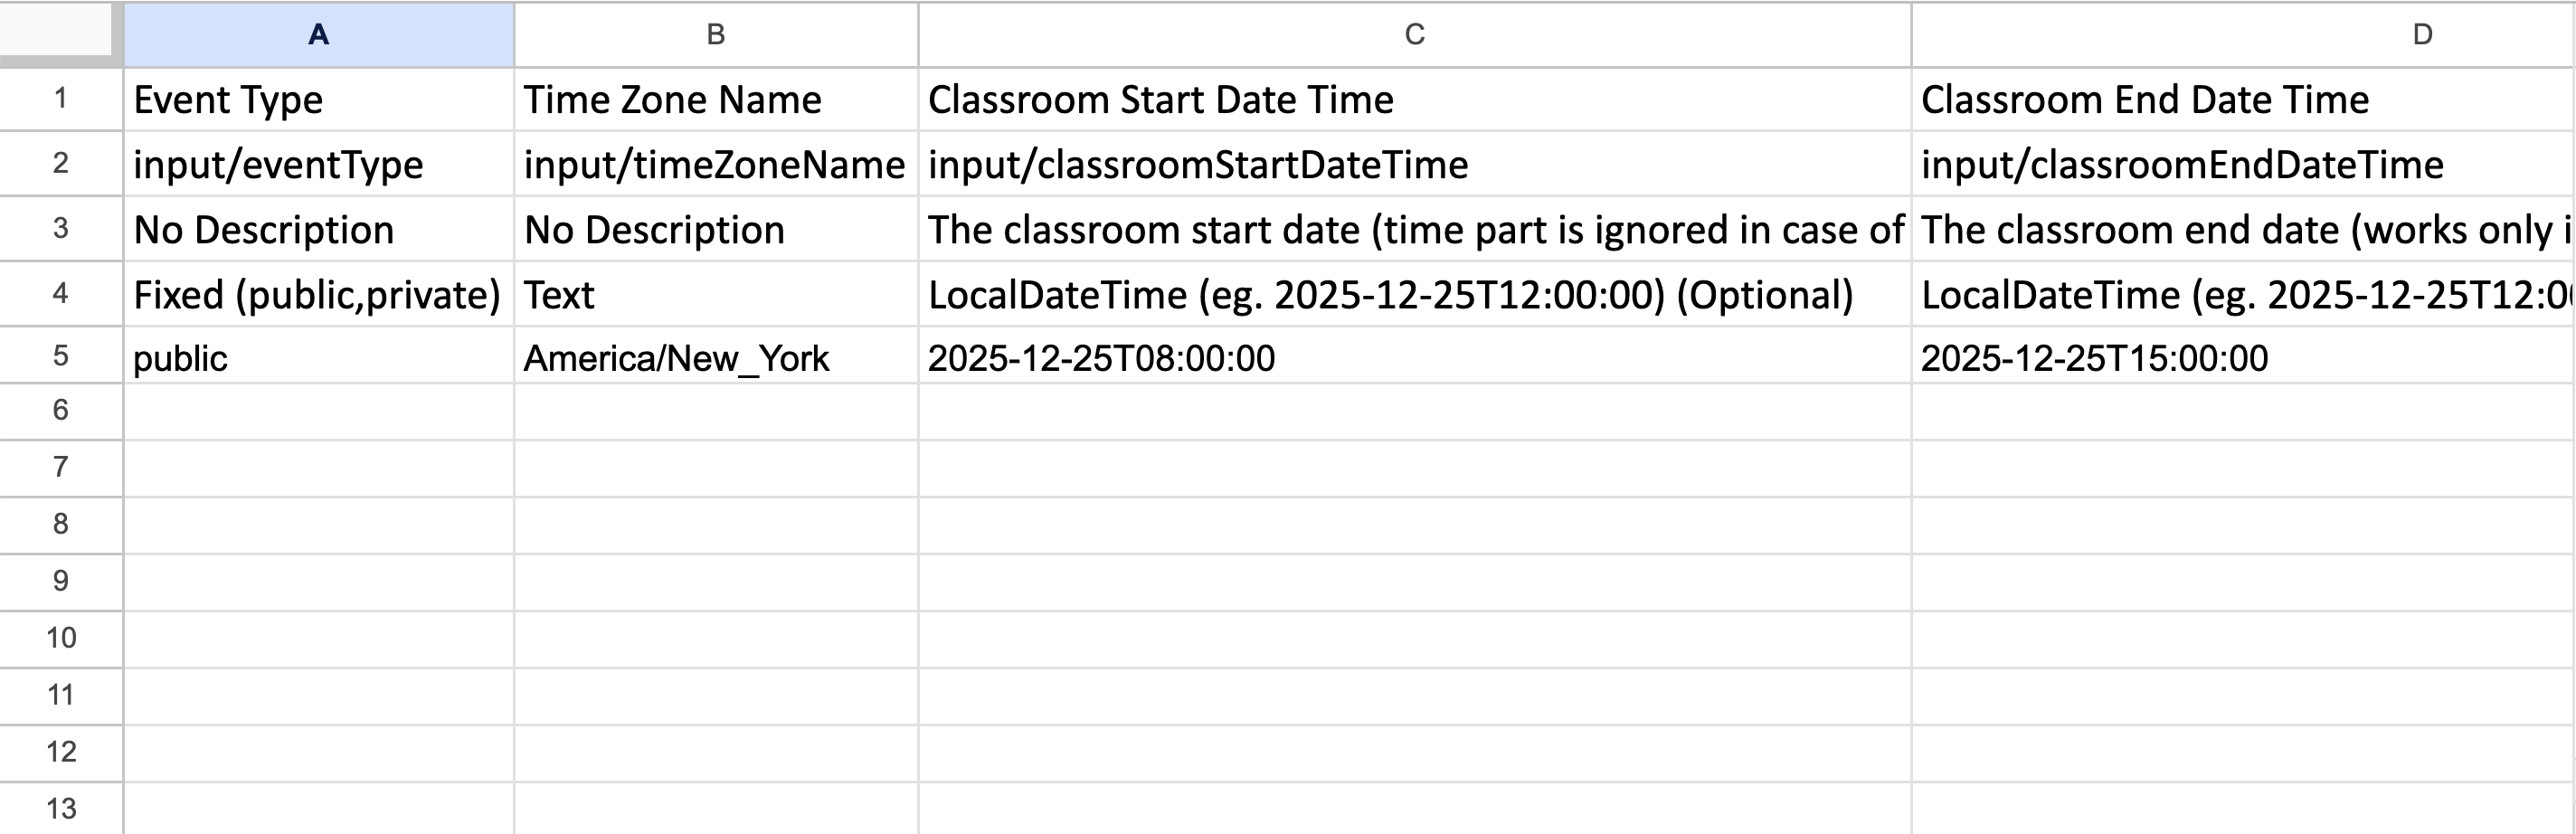
Task: Select the 'input/classroomEndDateTime' cell
Action: pos(2242,165)
